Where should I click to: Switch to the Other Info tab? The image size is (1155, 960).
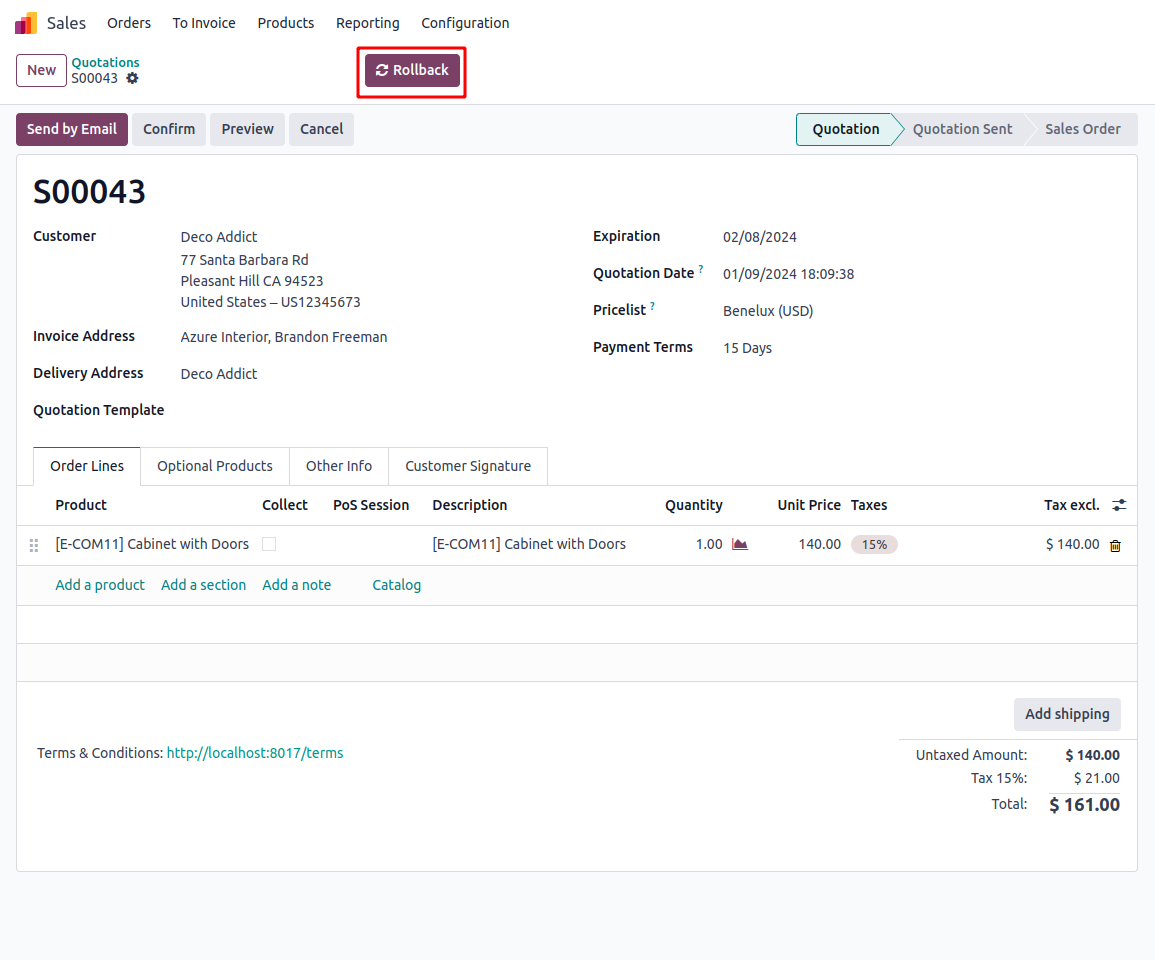tap(339, 466)
